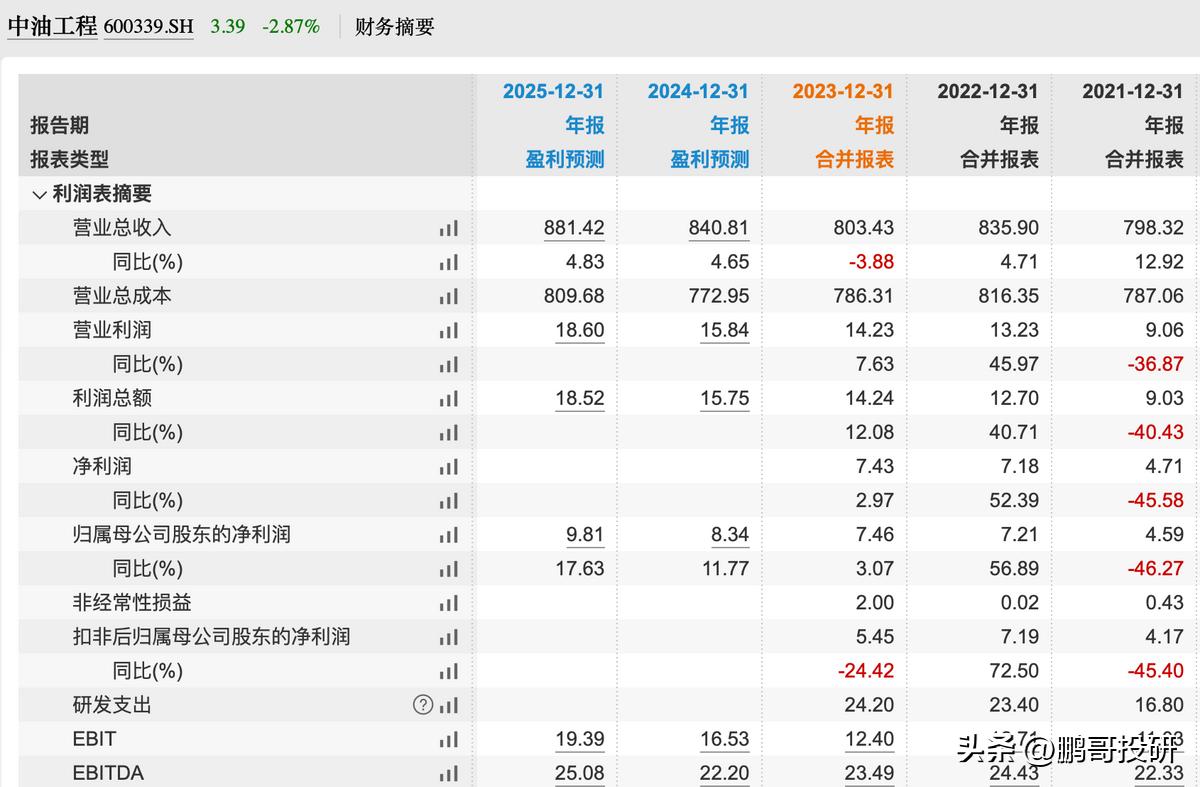
Task: Open trend chart icon for EBIT
Action: point(449,739)
